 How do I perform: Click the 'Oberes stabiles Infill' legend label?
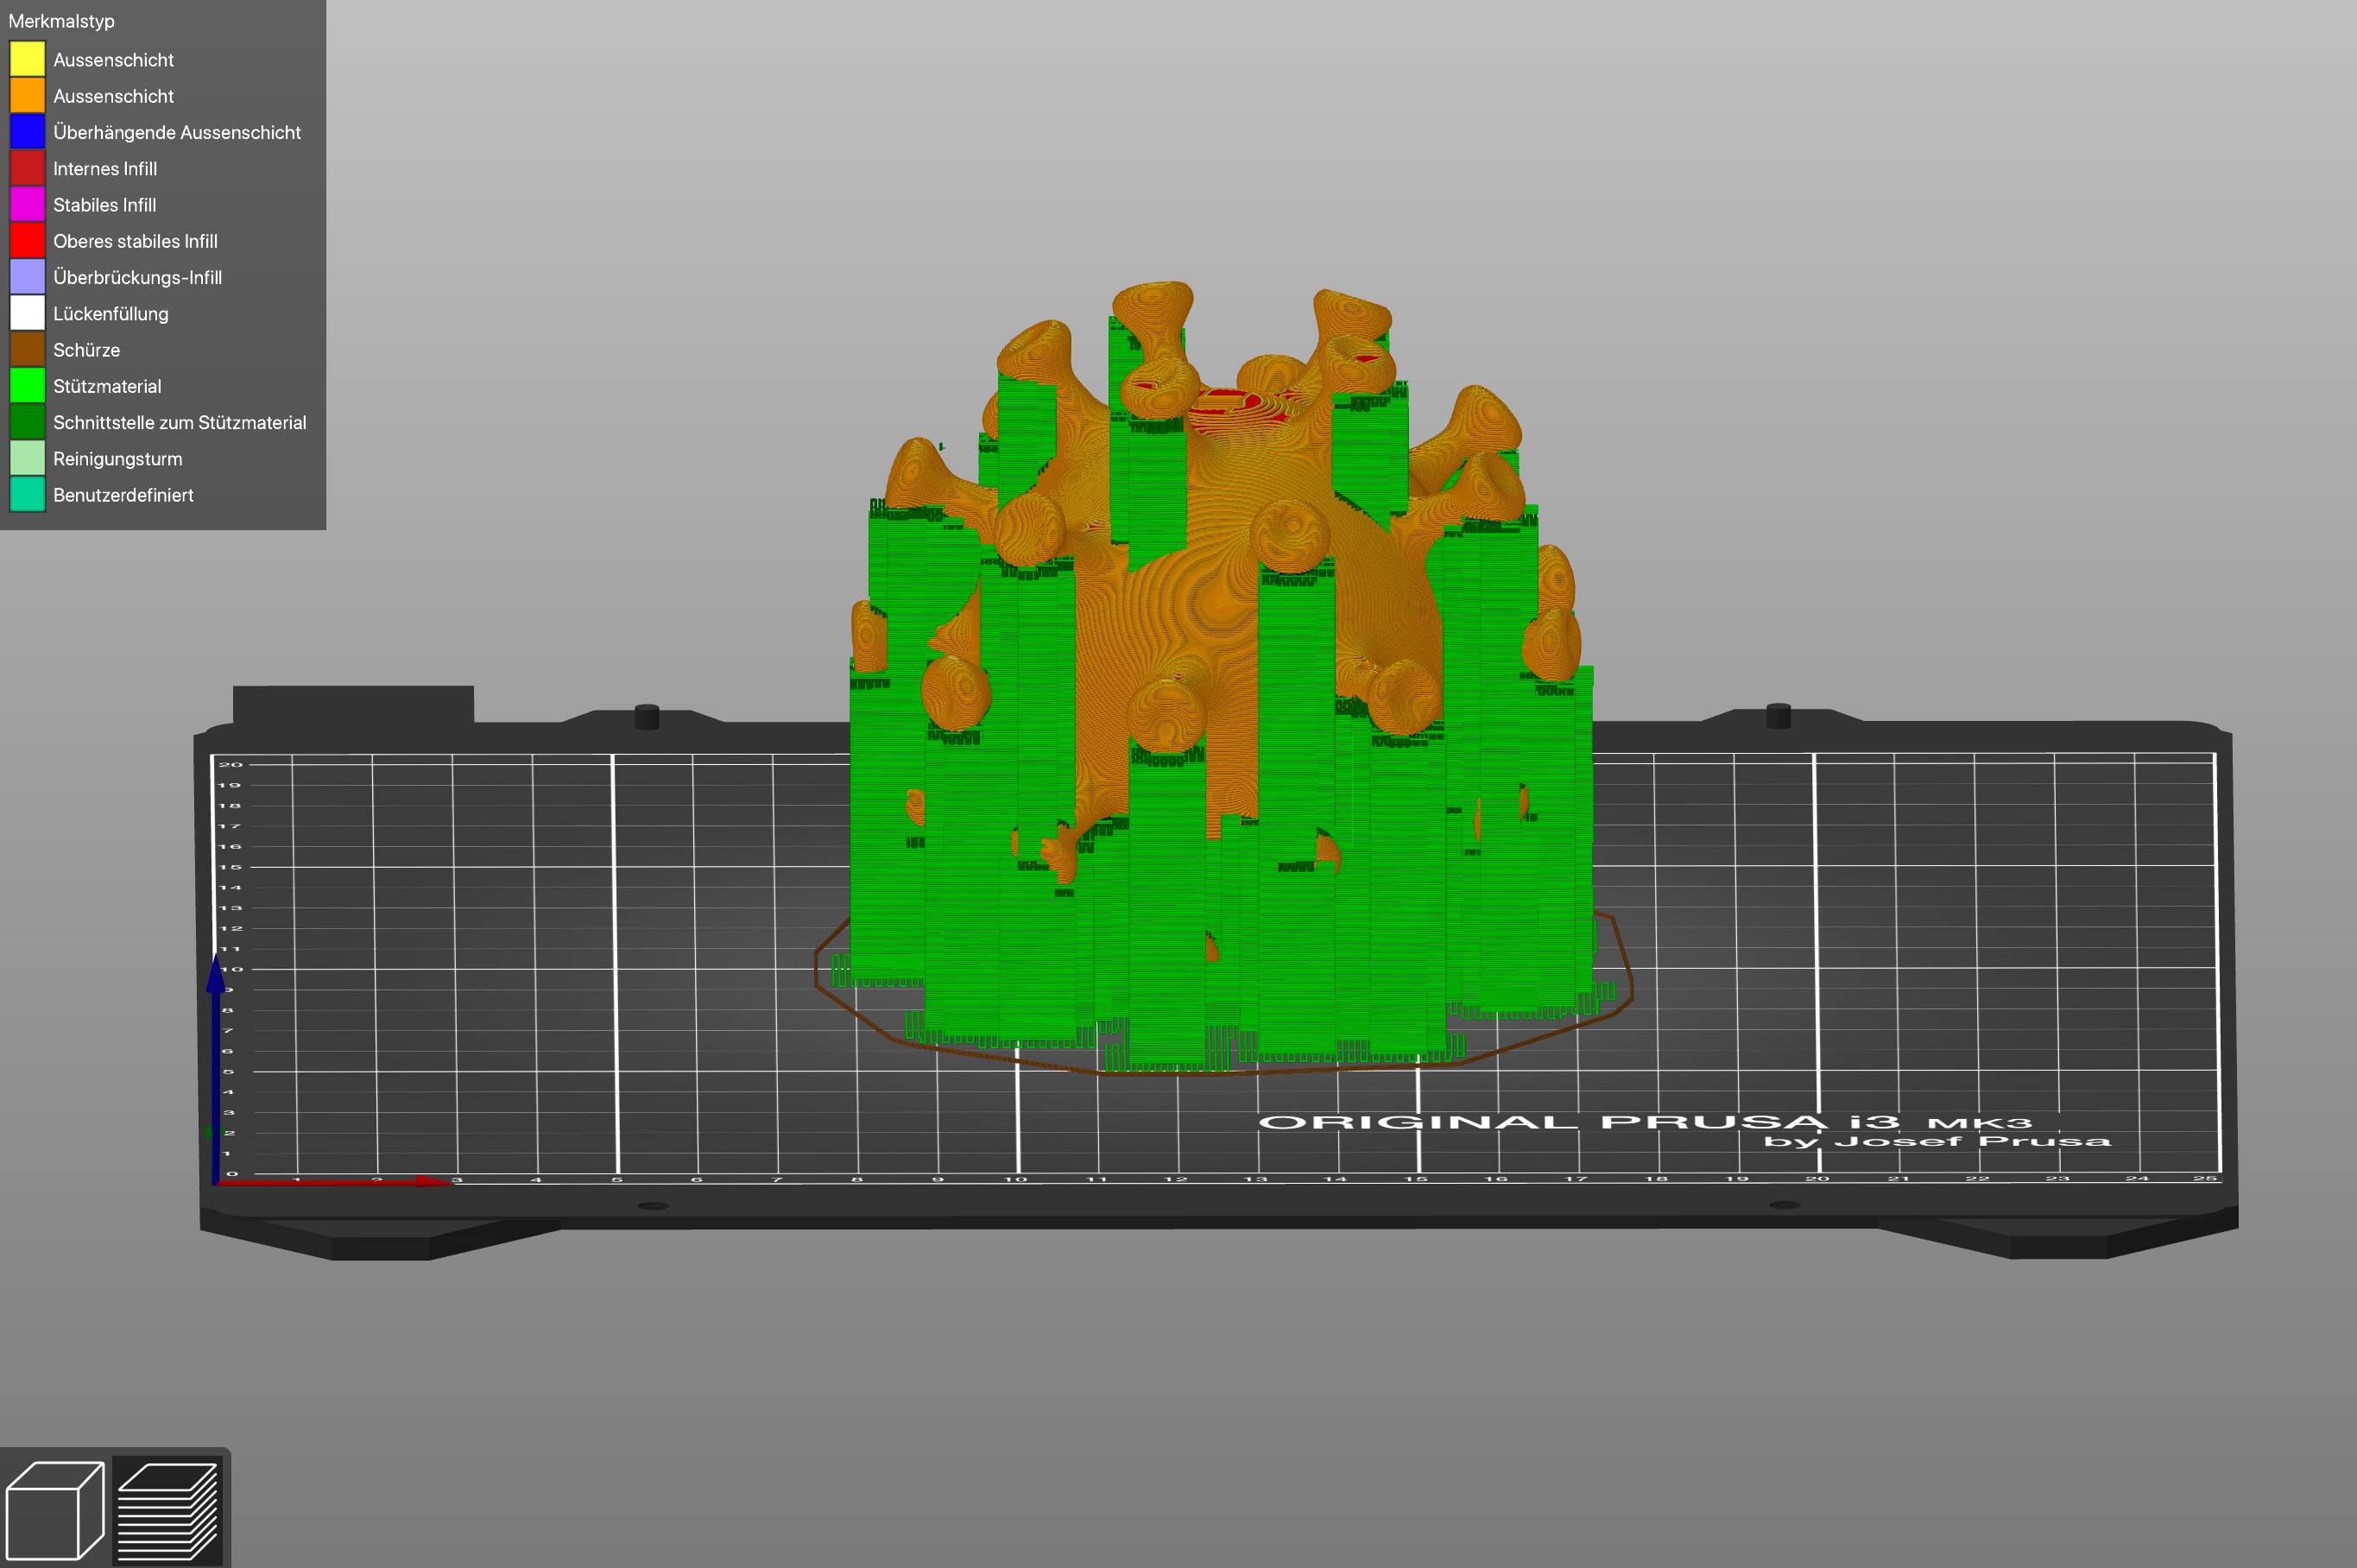click(135, 241)
